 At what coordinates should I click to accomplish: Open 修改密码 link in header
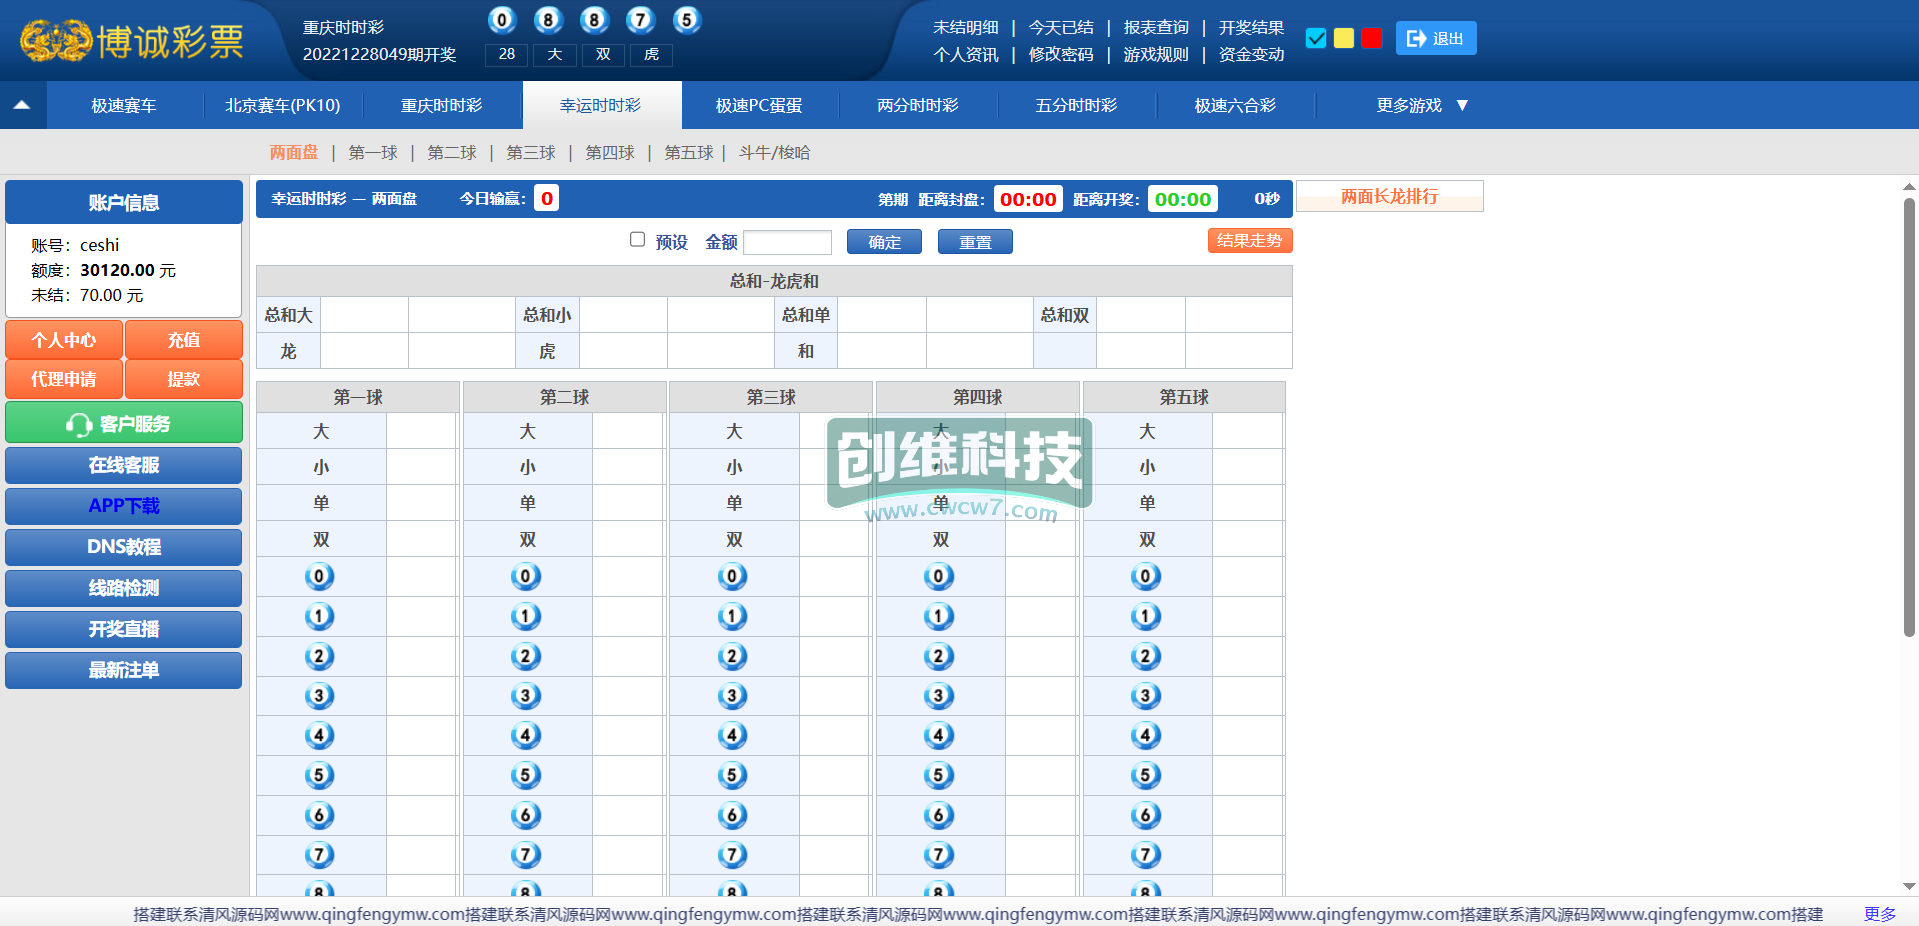[1061, 54]
